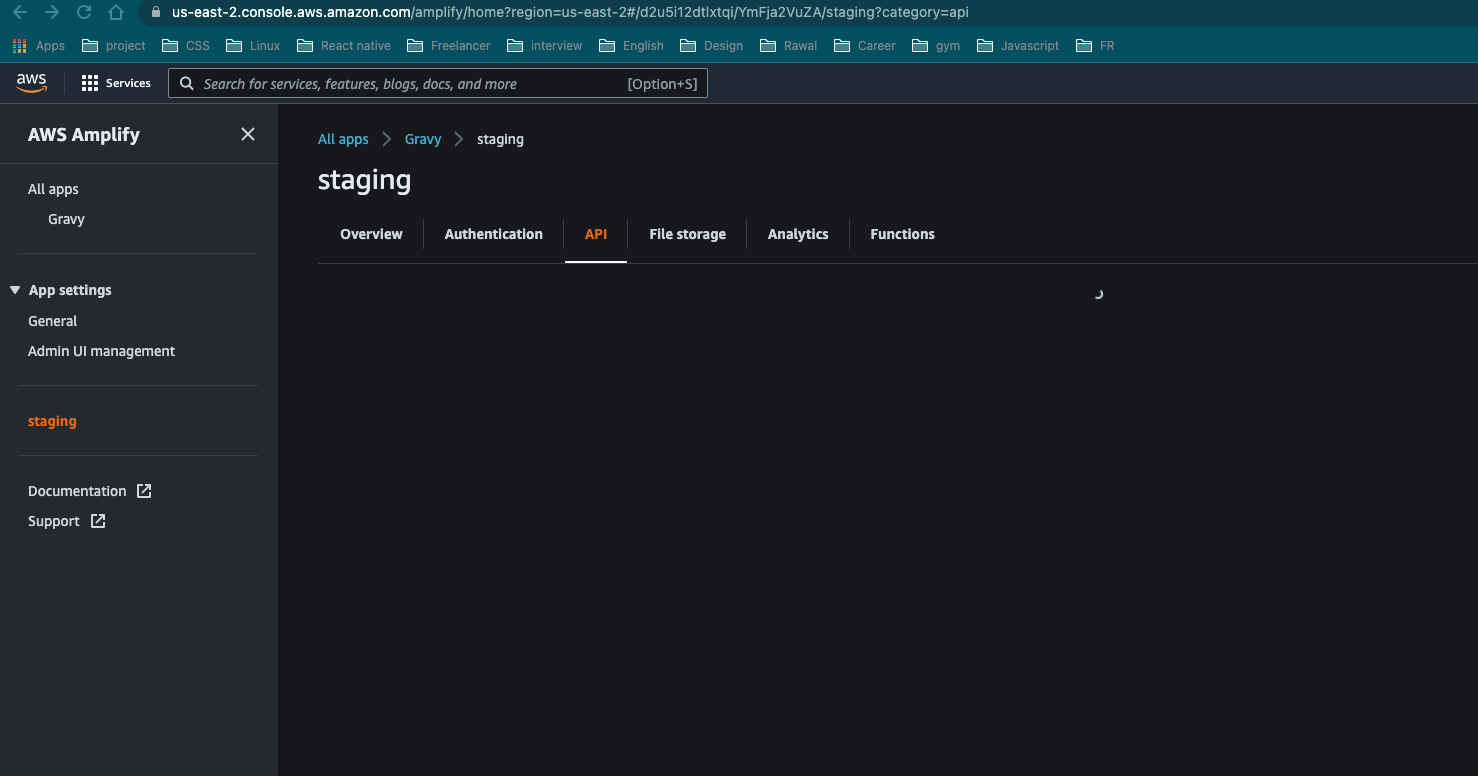Viewport: 1478px width, 776px height.
Task: Switch to the Analytics tab
Action: (x=797, y=234)
